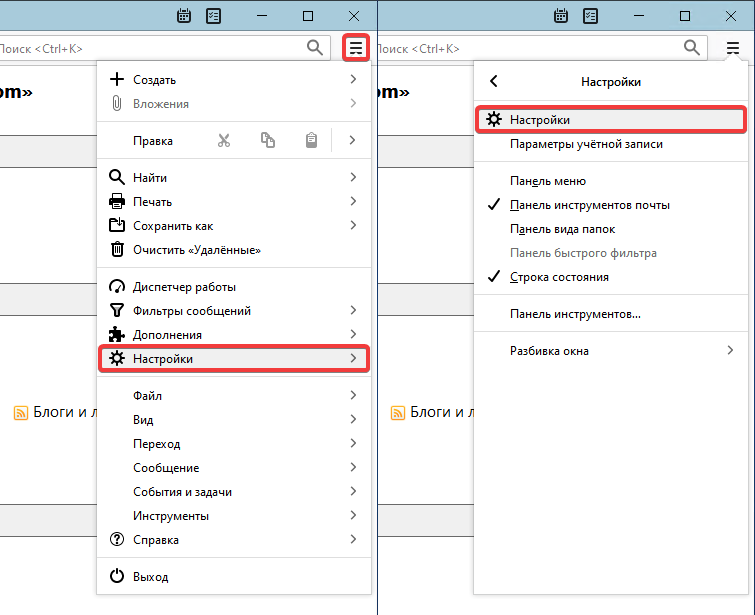This screenshot has width=755, height=615.
Task: Click the Copy icon in Правка row
Action: [x=268, y=141]
